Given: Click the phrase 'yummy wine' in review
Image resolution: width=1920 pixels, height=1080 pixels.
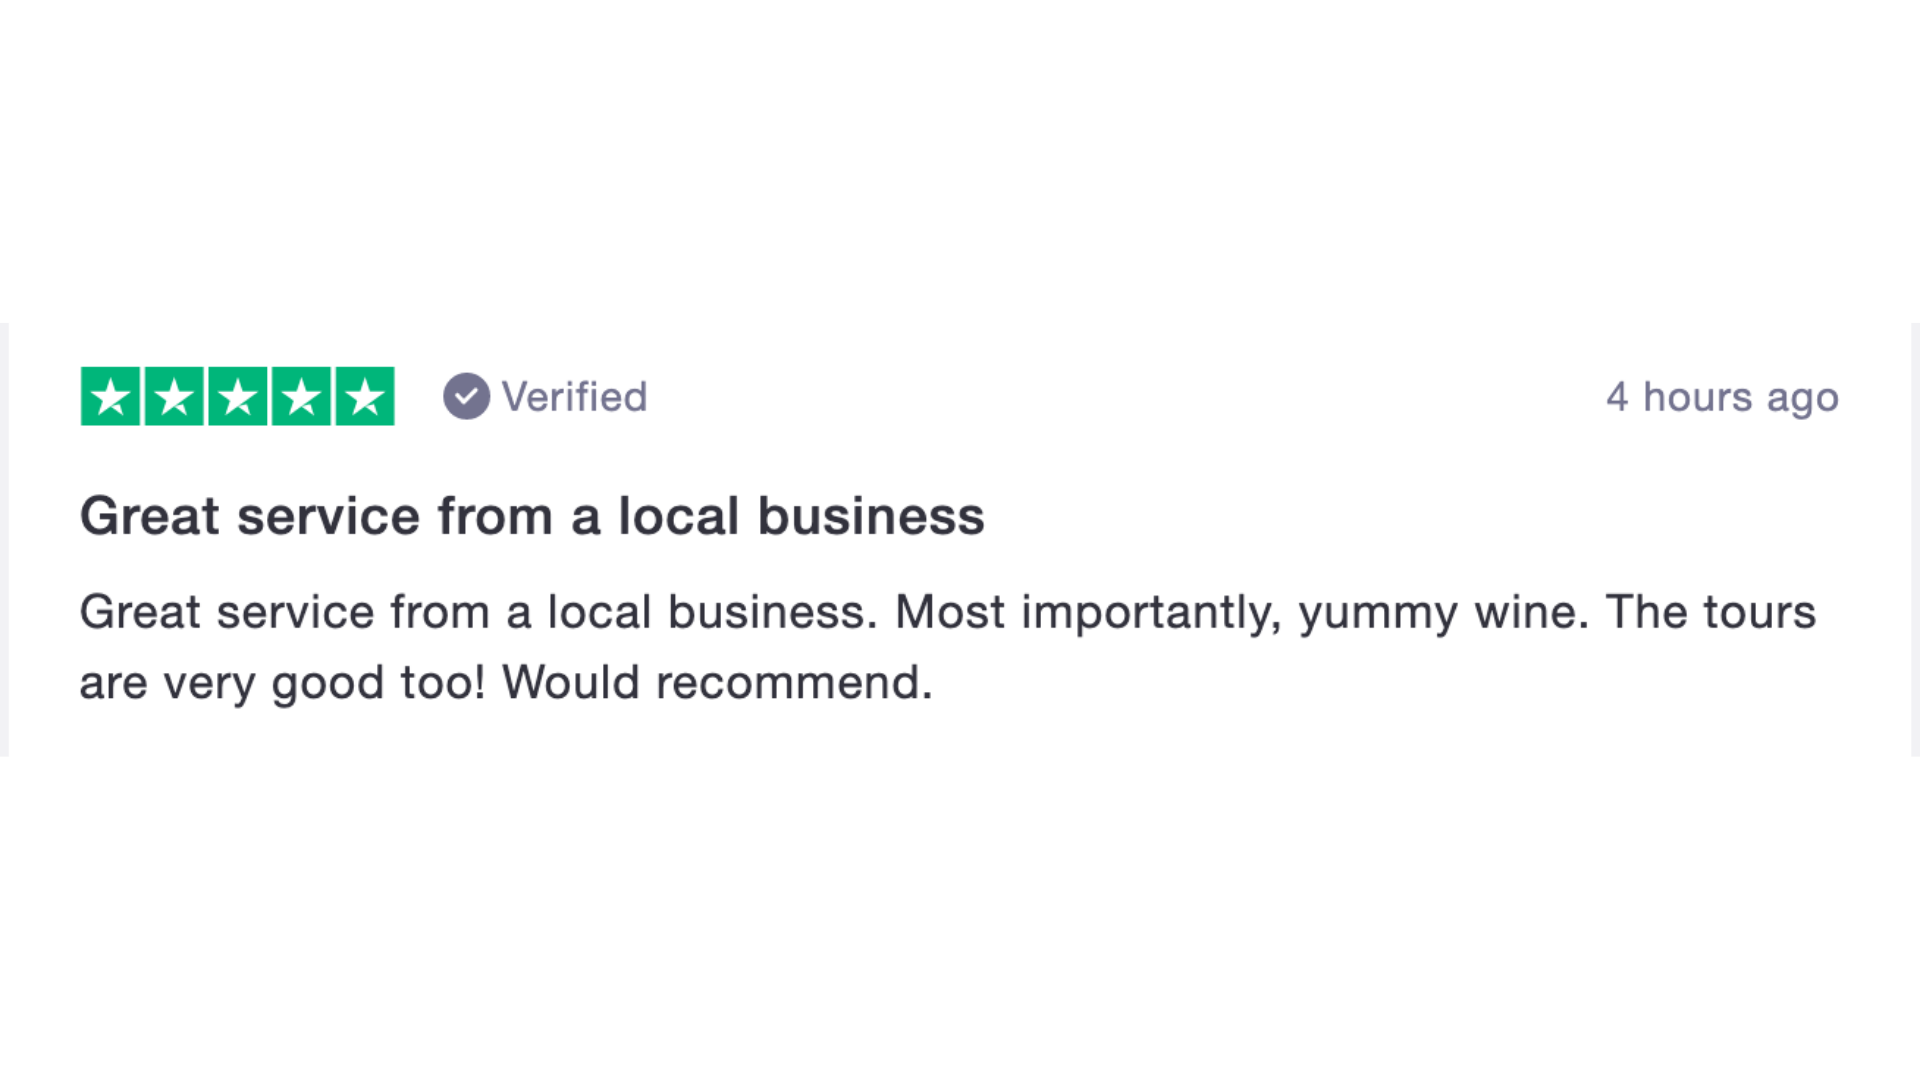Looking at the screenshot, I should point(1444,613).
